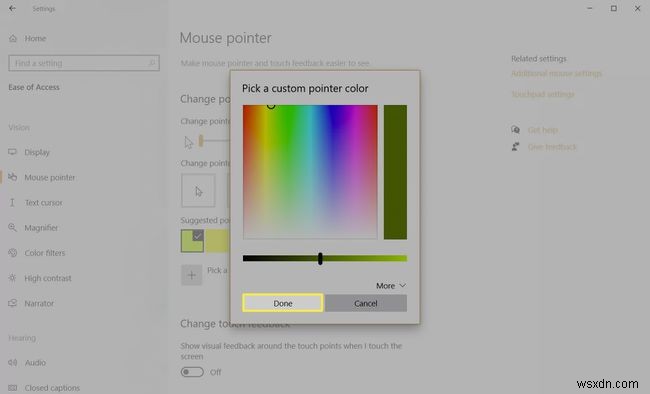Screen dimensions: 650x394
Task: Open Touchpad settings link
Action: (x=543, y=94)
